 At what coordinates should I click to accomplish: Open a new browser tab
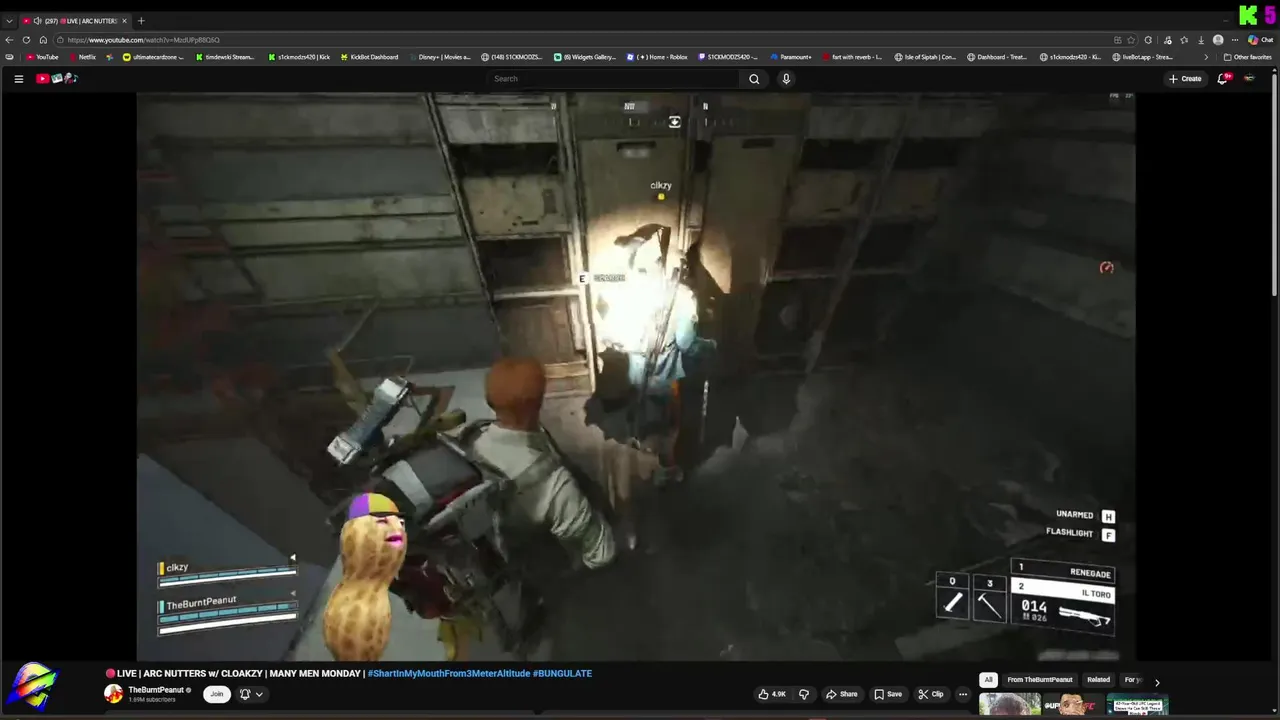pos(141,21)
